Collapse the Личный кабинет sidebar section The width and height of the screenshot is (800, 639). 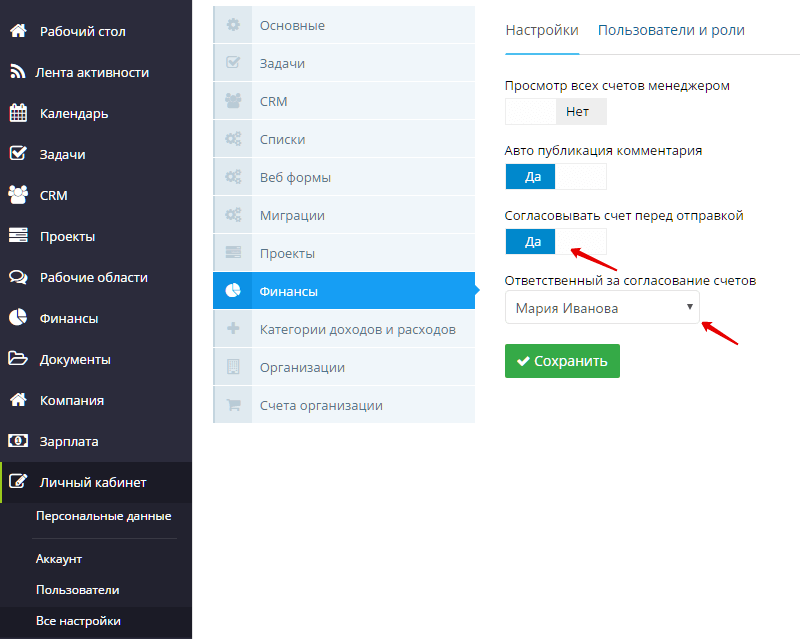(x=93, y=482)
